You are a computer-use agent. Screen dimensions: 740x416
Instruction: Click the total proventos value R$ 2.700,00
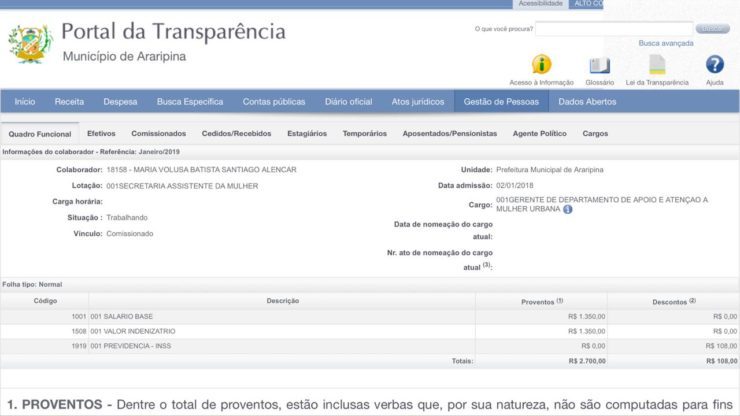(x=587, y=361)
